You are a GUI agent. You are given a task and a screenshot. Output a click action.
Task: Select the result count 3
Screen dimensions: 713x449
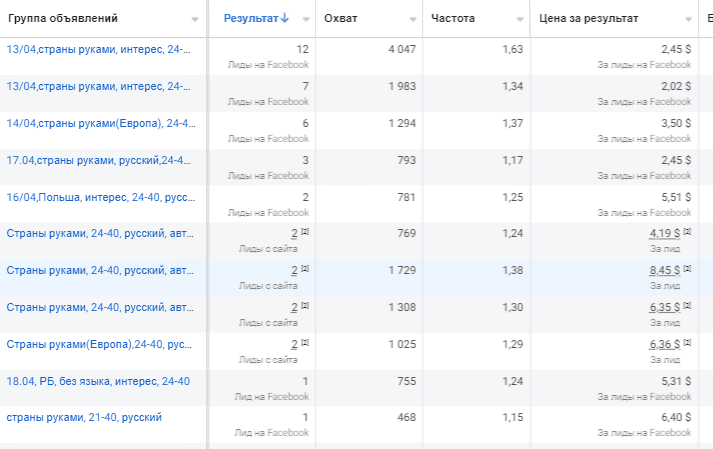point(306,160)
